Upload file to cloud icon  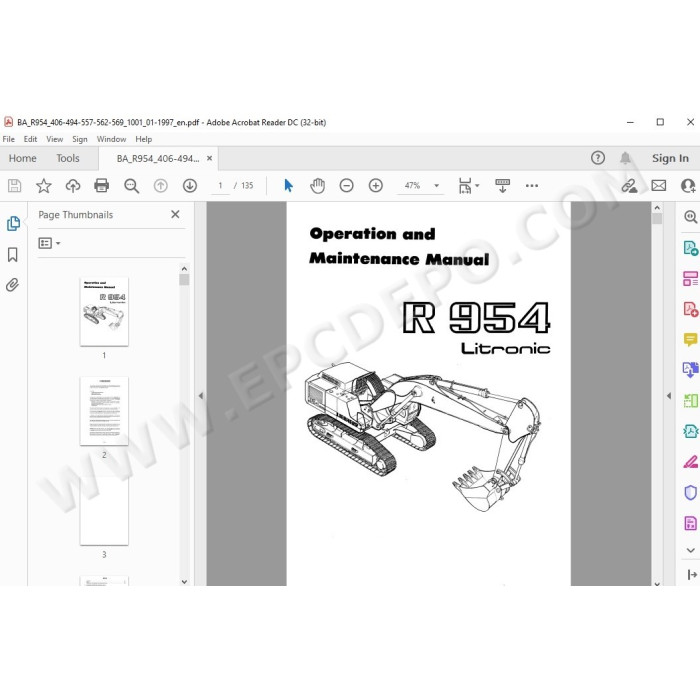point(73,185)
